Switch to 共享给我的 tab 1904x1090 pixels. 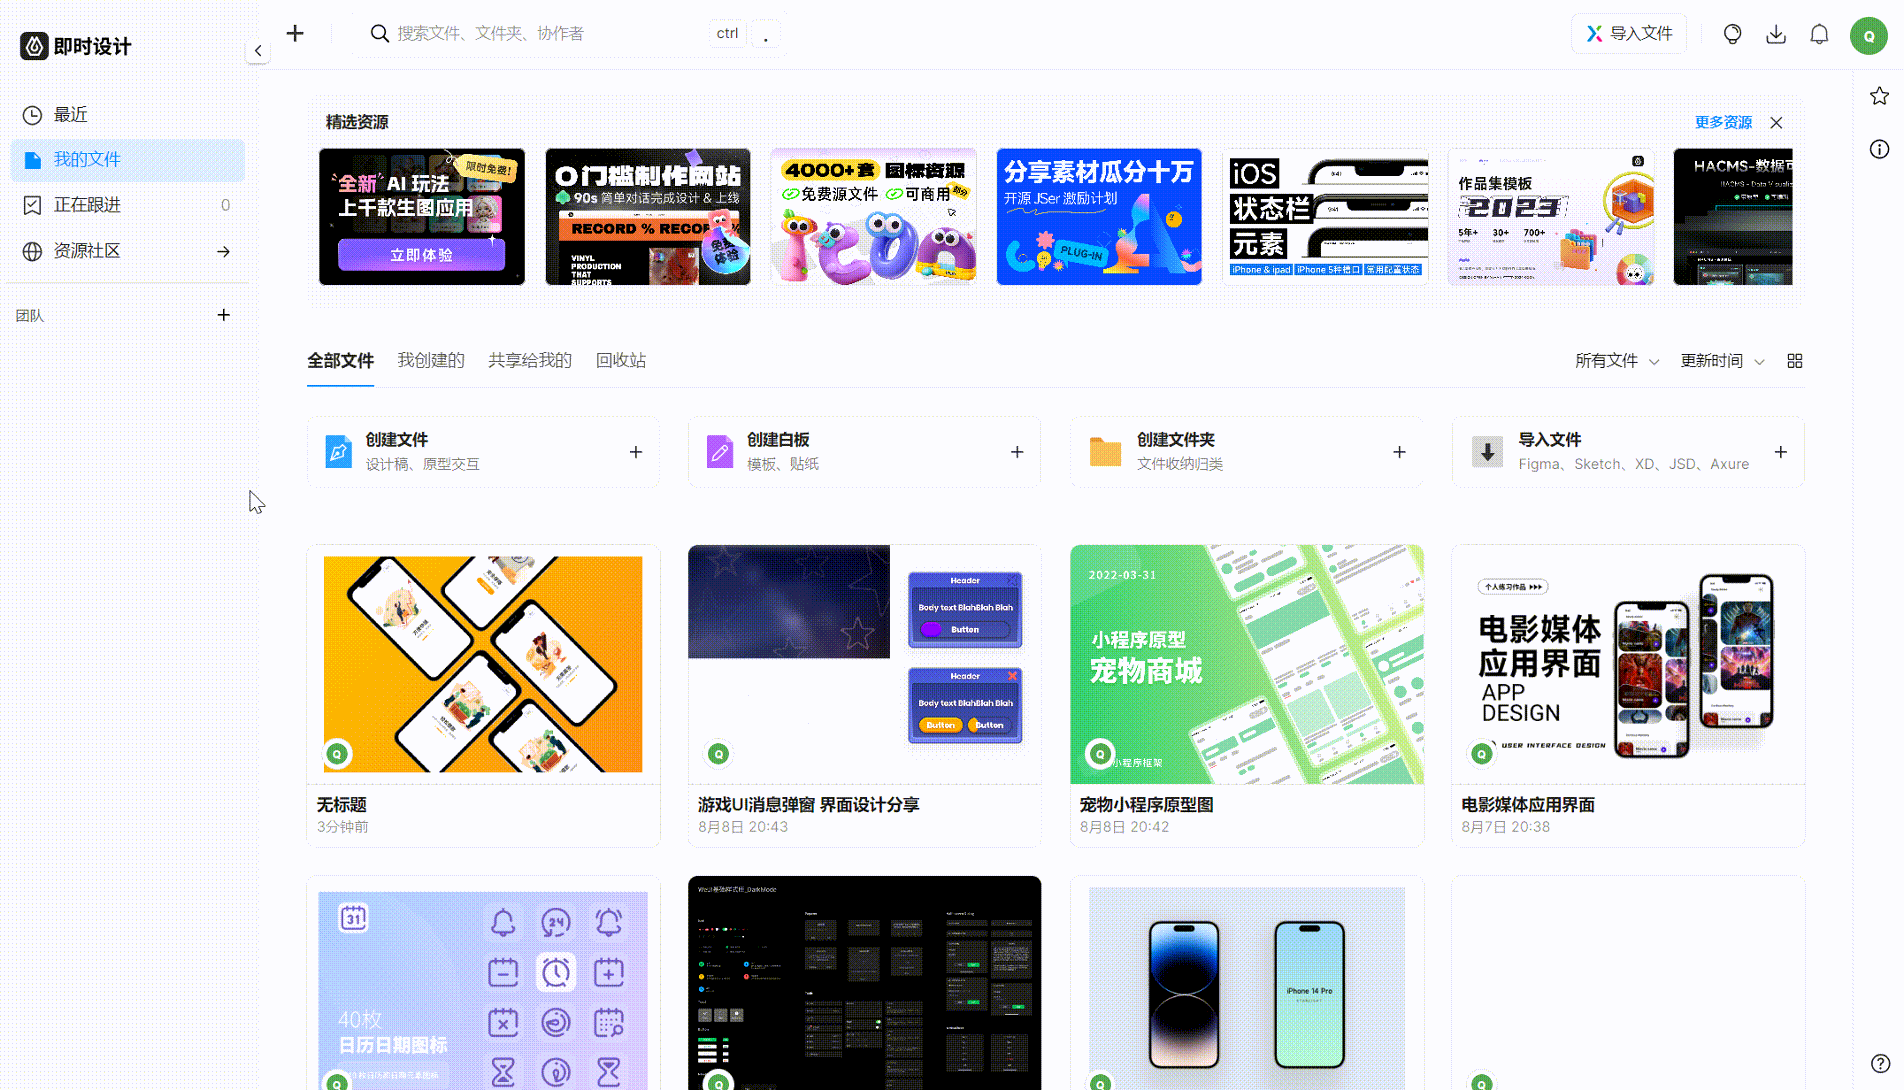530,361
